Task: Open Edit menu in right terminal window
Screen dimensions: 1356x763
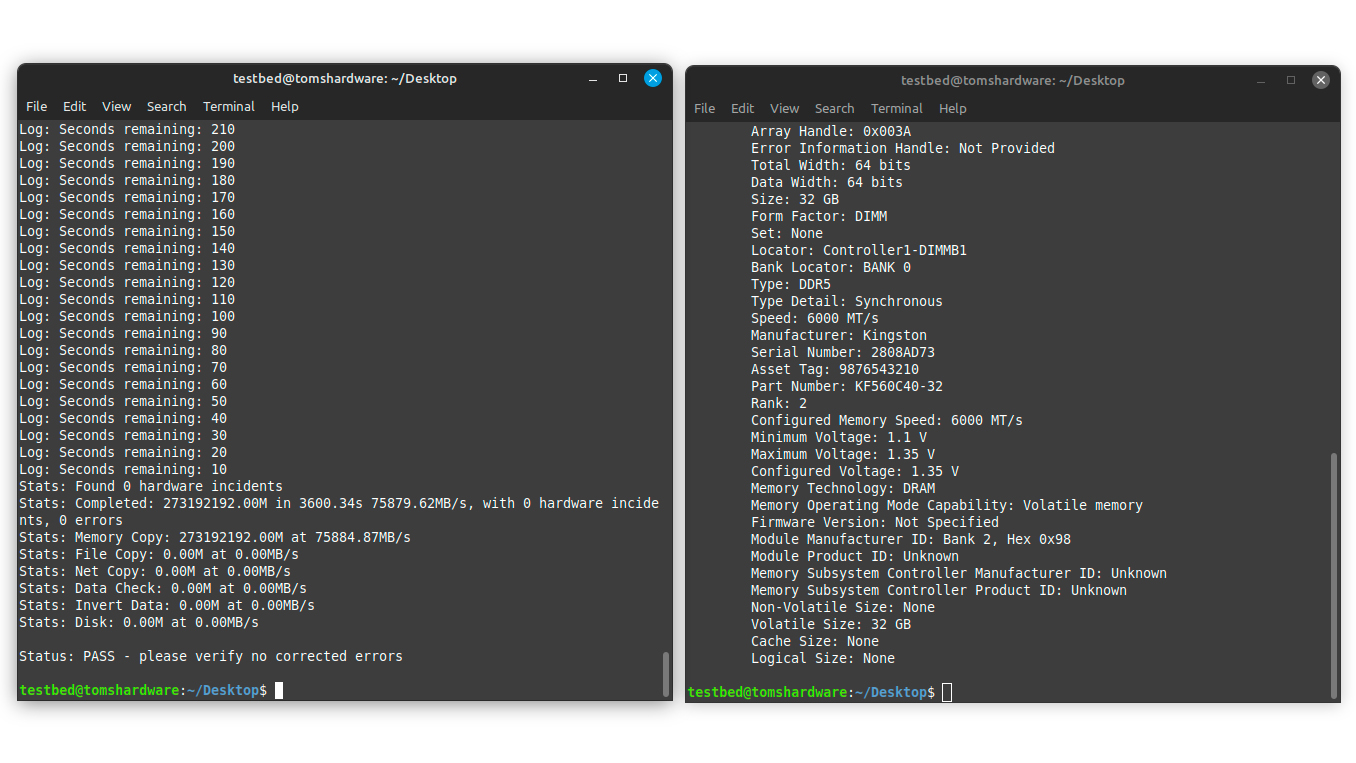Action: (742, 108)
